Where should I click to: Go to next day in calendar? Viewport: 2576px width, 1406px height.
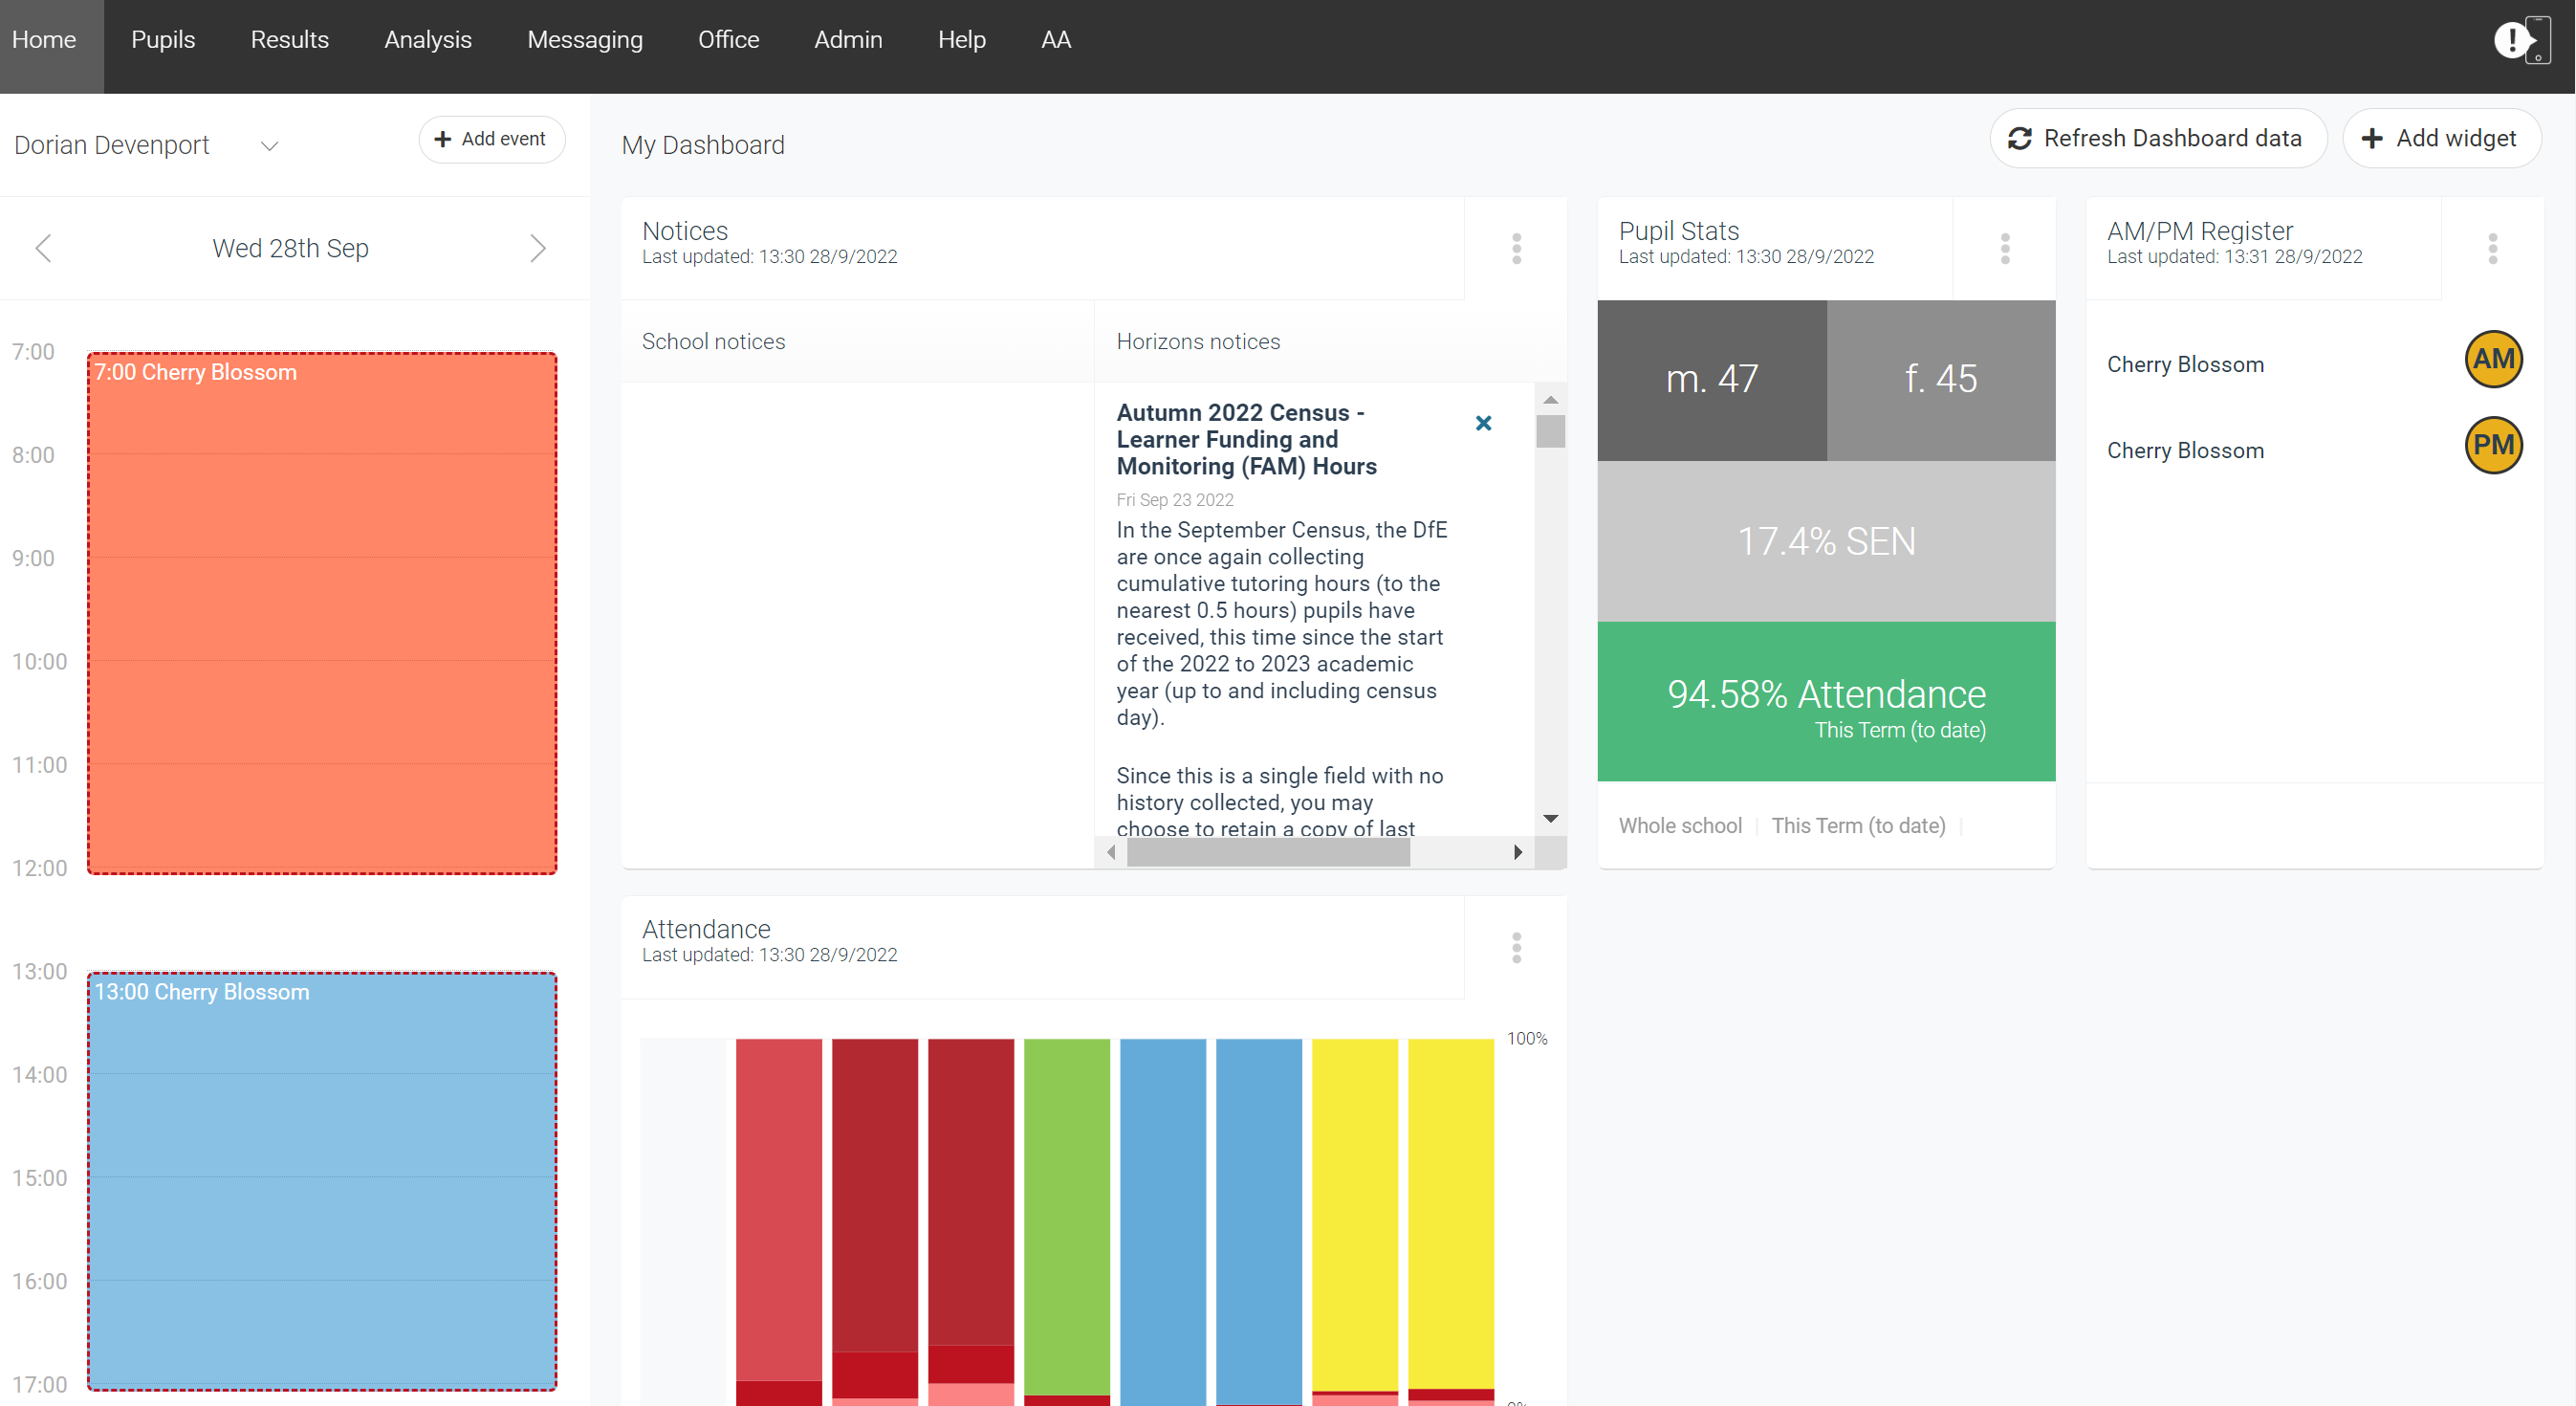[x=538, y=248]
